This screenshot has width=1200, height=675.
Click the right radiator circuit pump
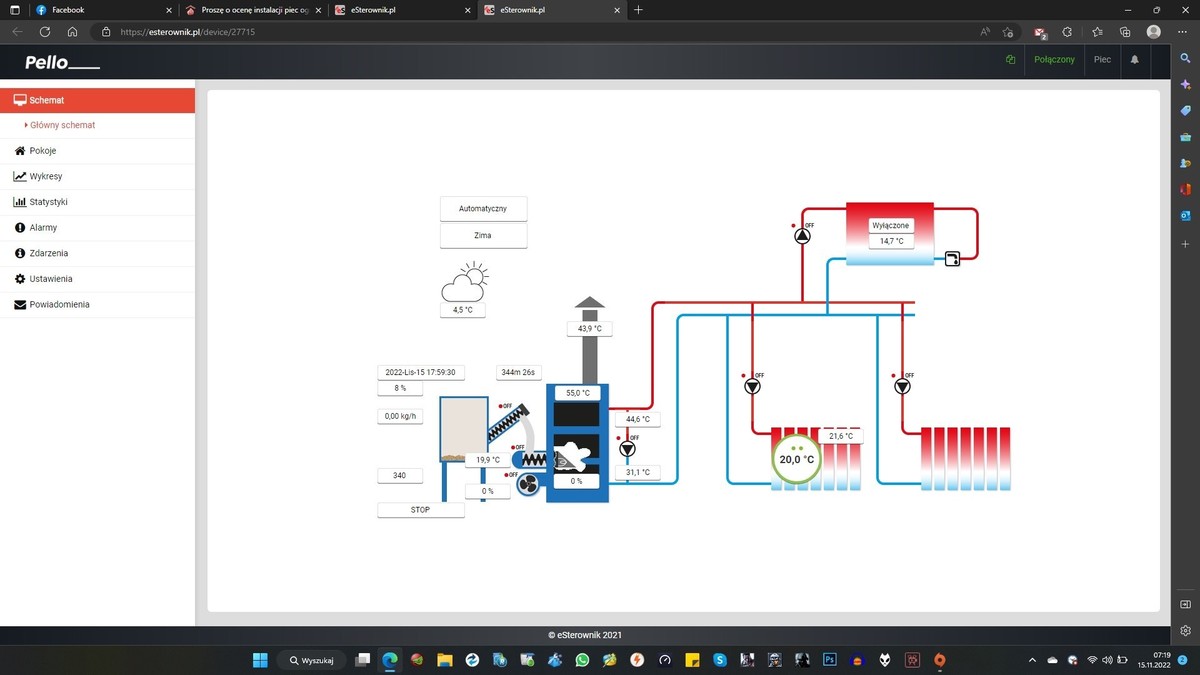click(902, 386)
